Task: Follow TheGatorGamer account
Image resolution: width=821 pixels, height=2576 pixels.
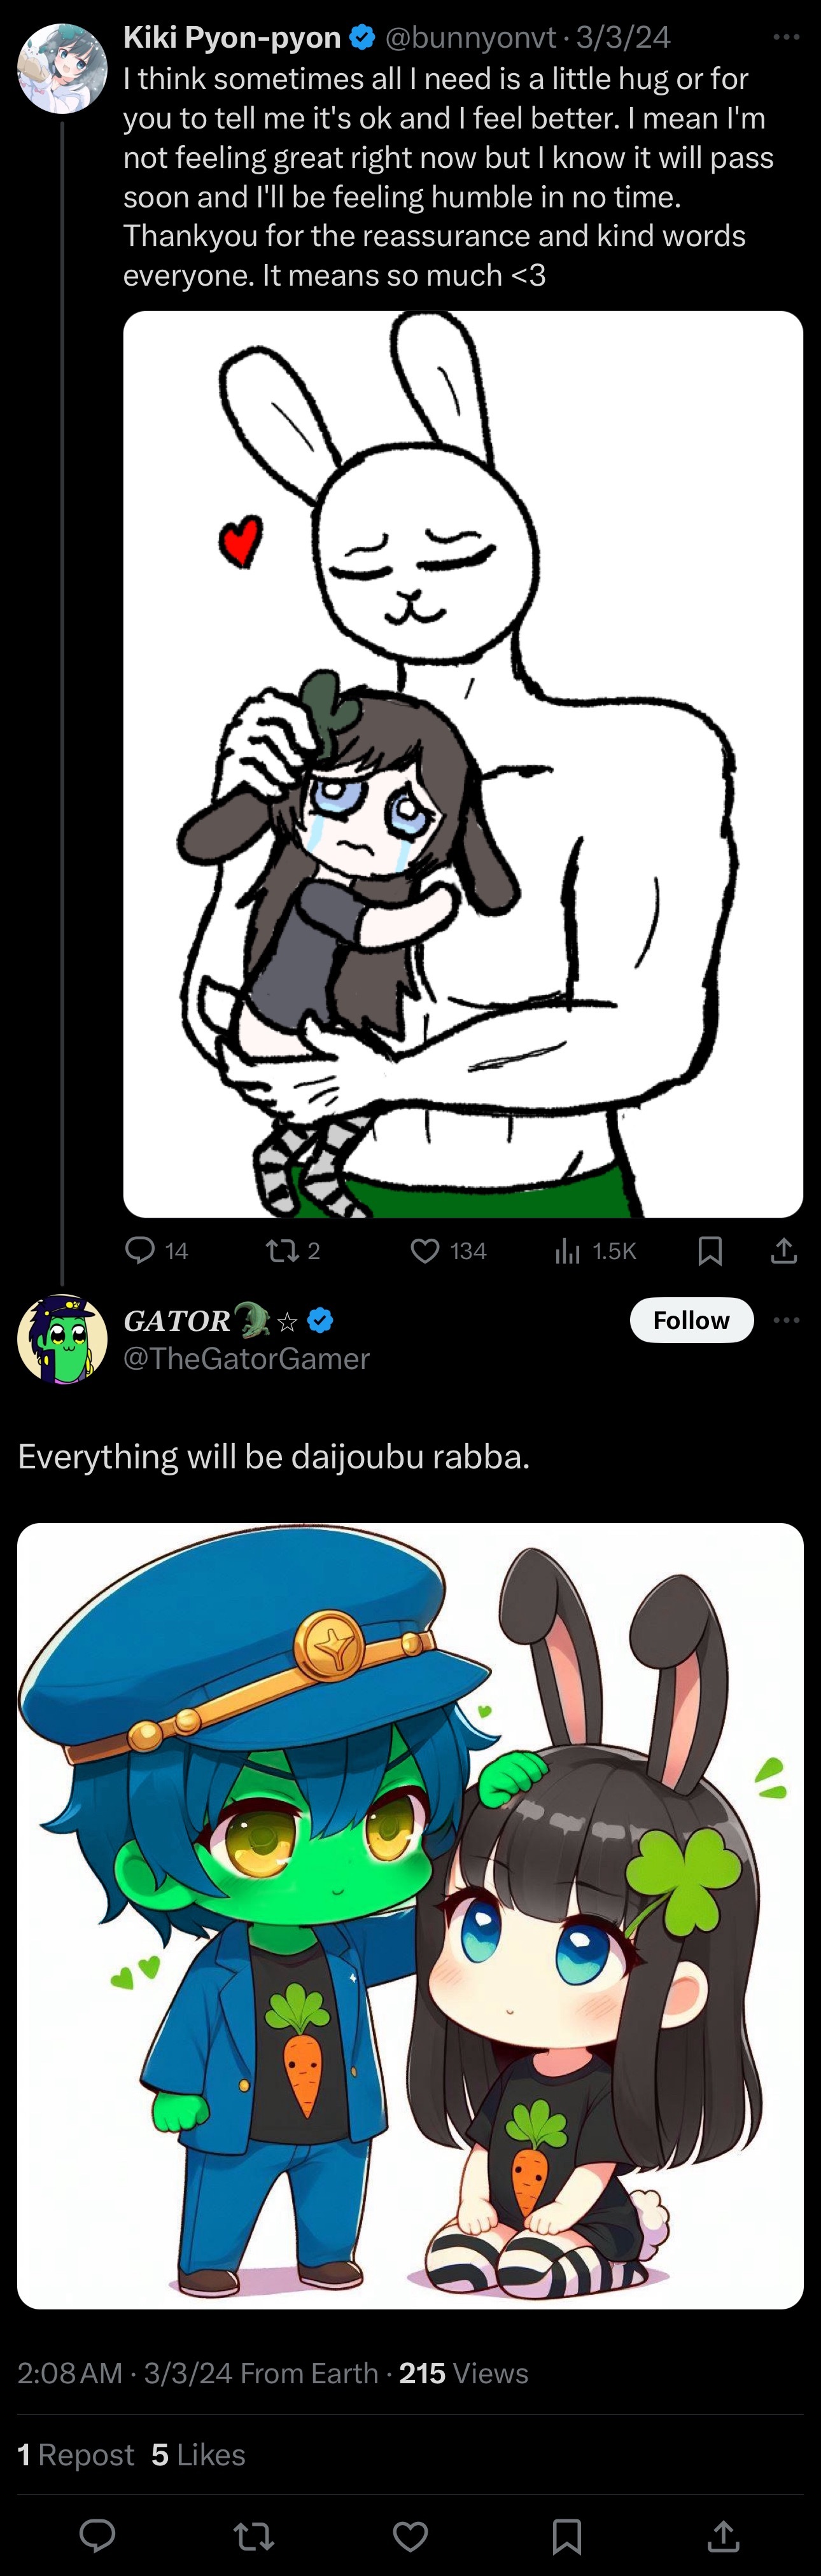Action: 691,1320
